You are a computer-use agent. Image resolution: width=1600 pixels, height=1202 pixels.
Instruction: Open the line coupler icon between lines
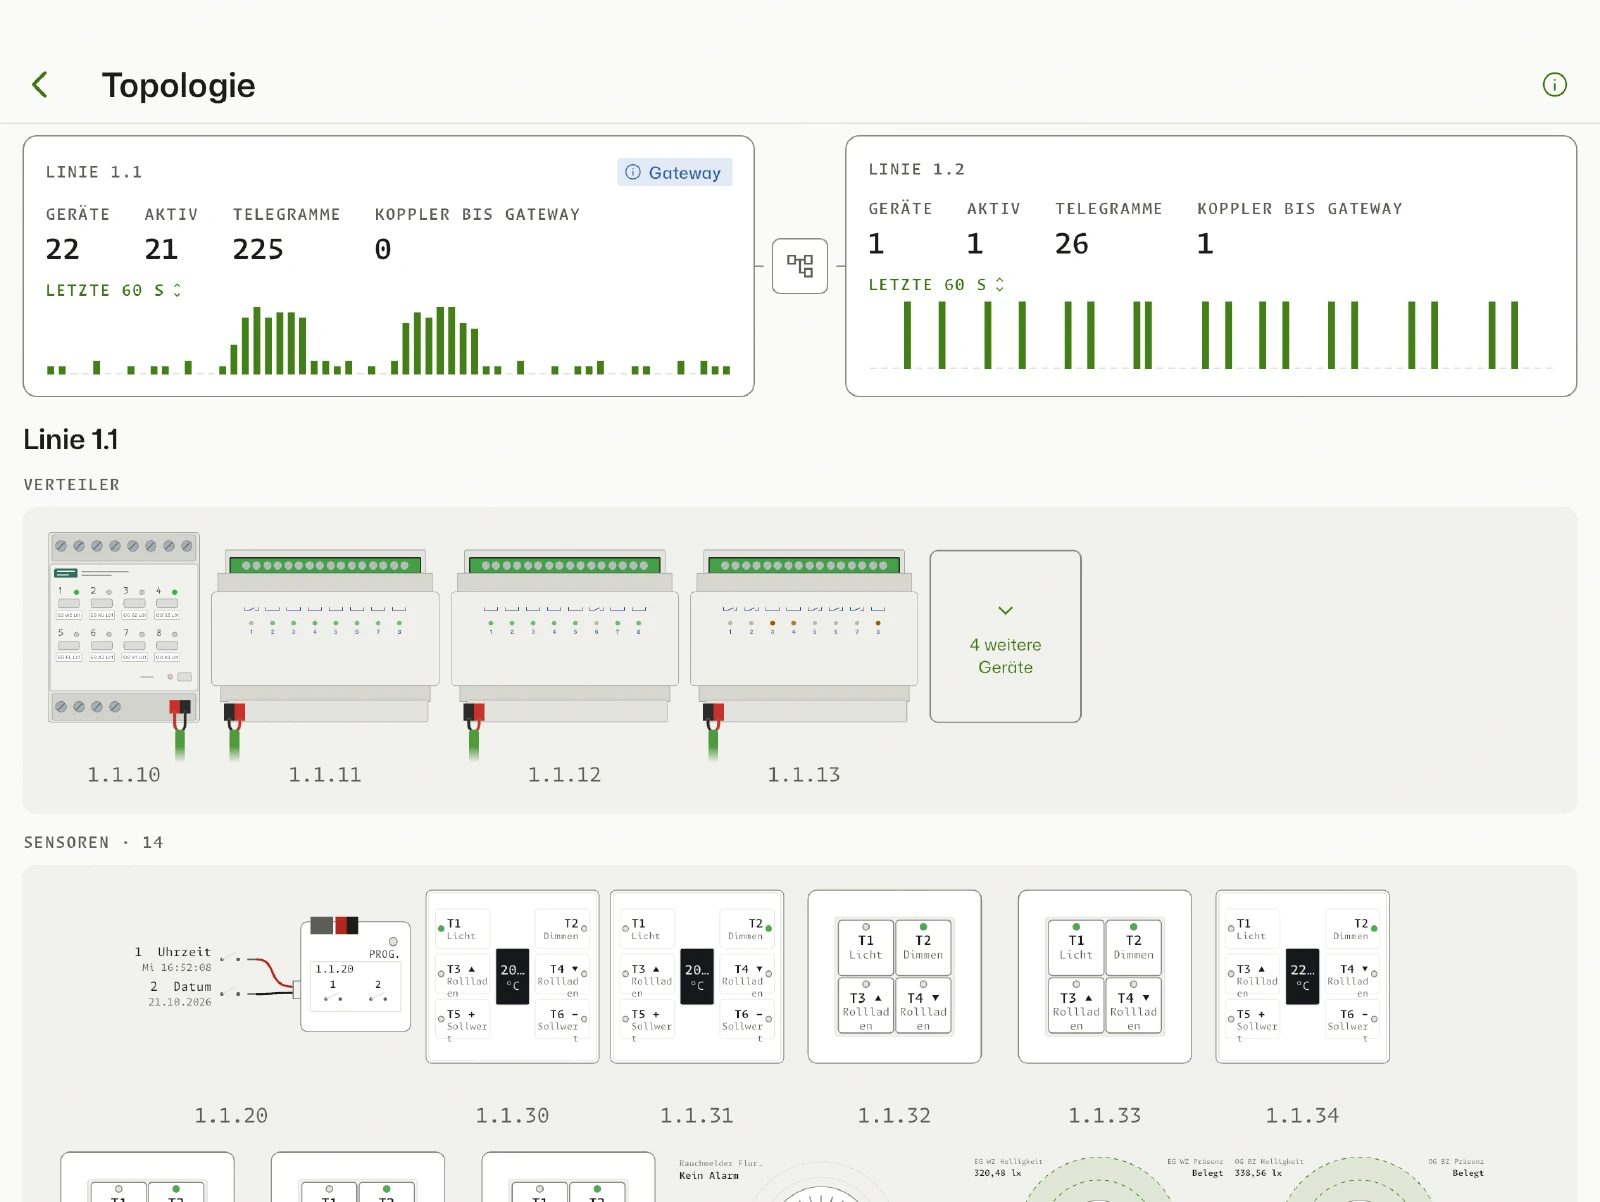pyautogui.click(x=800, y=266)
